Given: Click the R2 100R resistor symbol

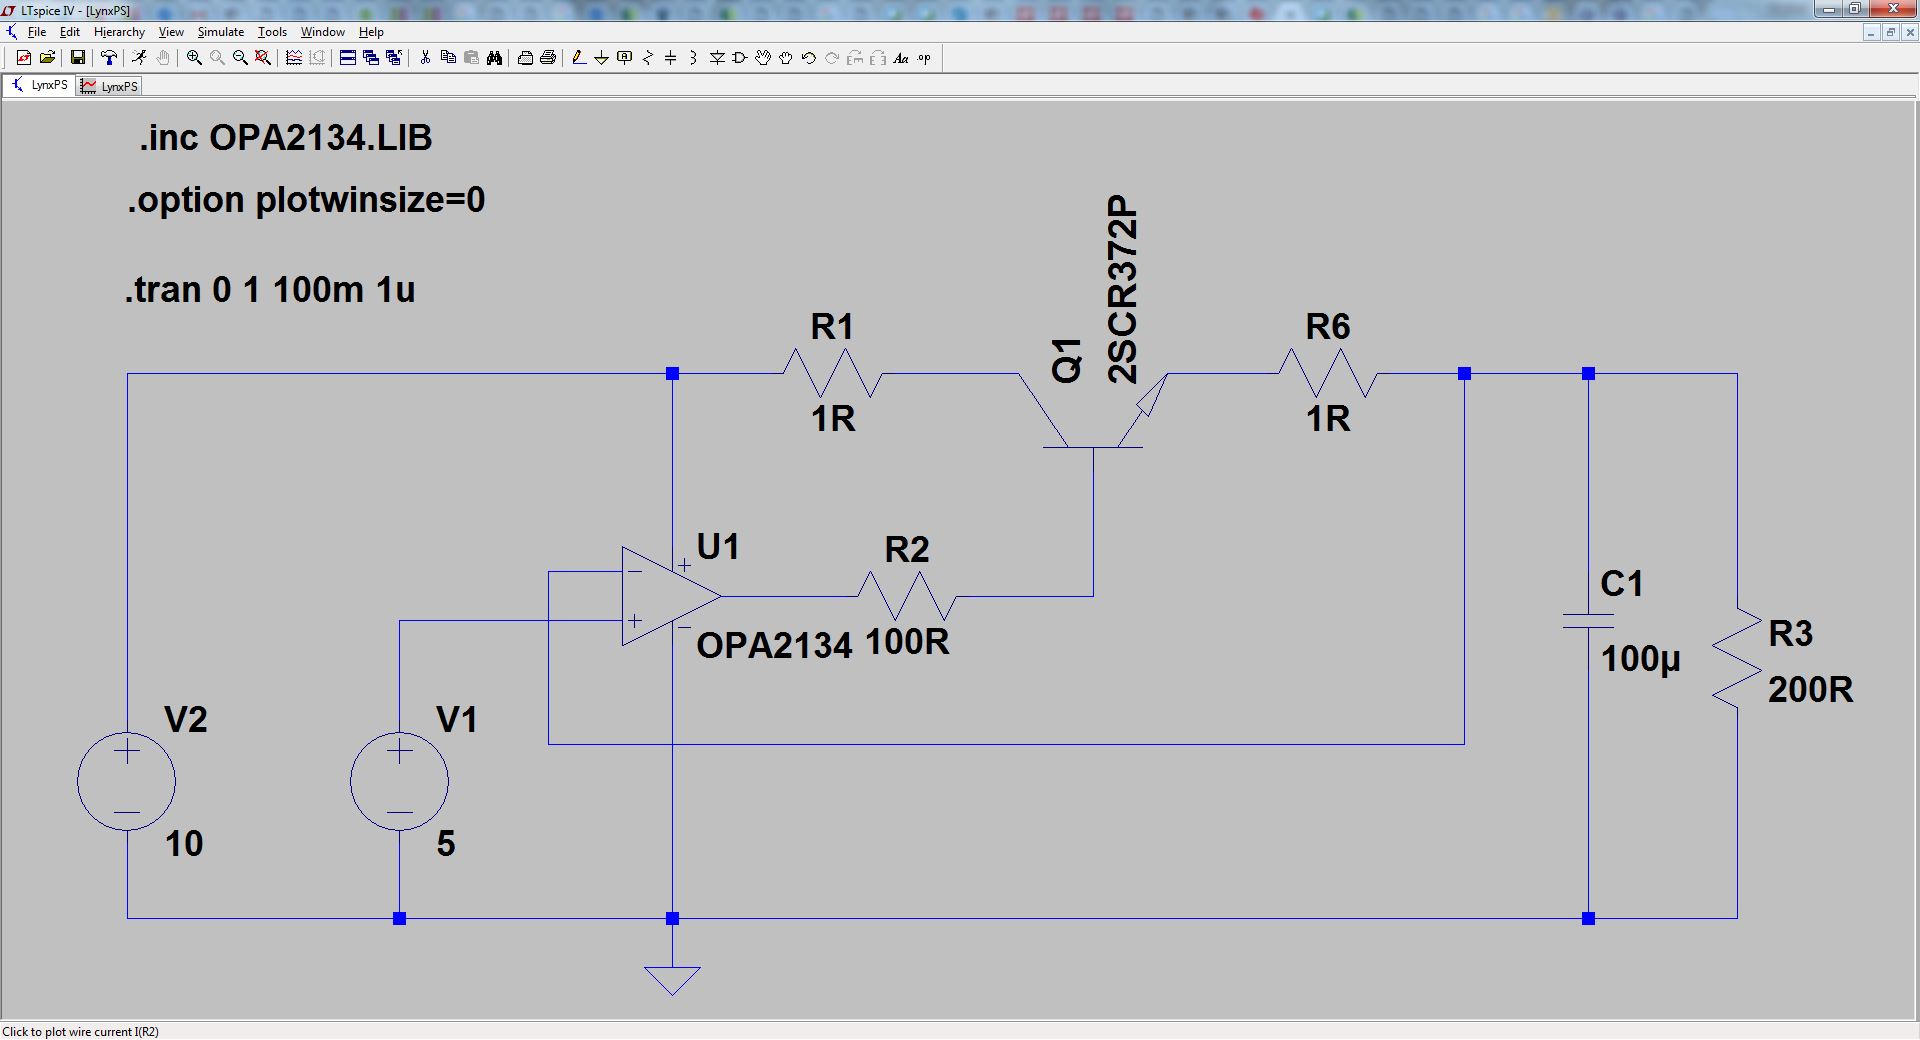Looking at the screenshot, I should point(907,596).
